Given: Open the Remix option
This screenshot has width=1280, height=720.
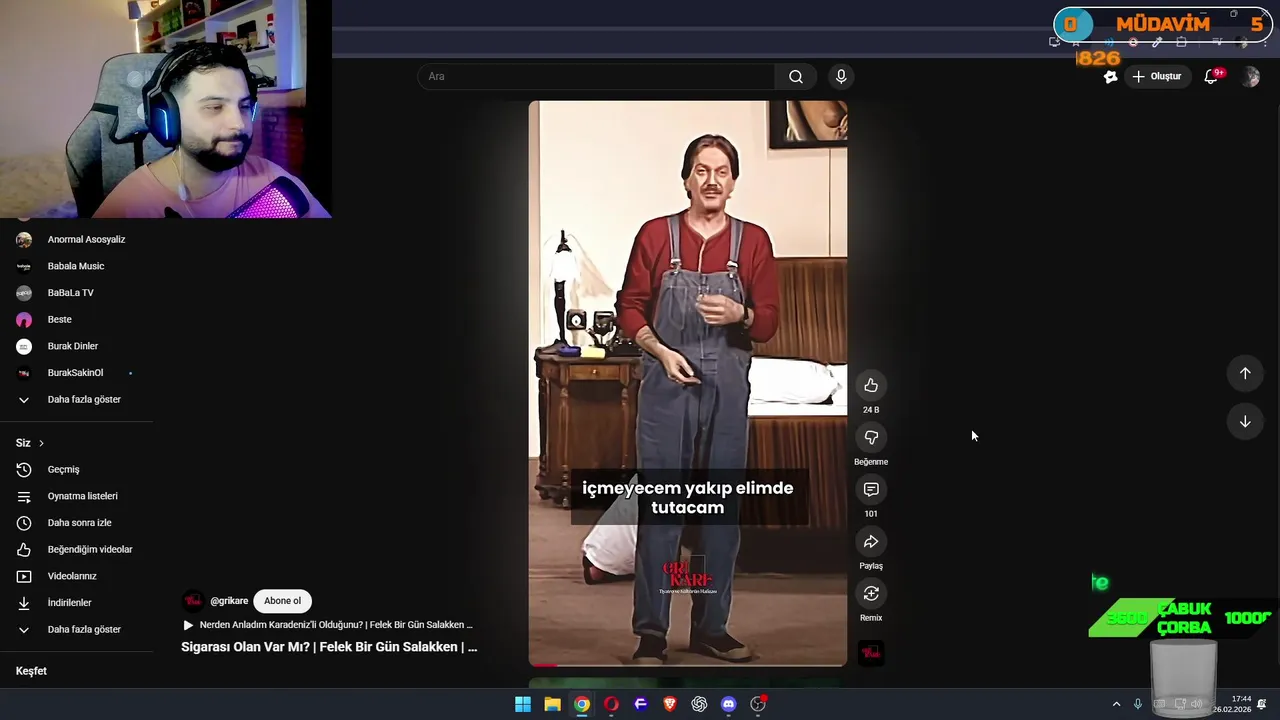Looking at the screenshot, I should (x=871, y=594).
